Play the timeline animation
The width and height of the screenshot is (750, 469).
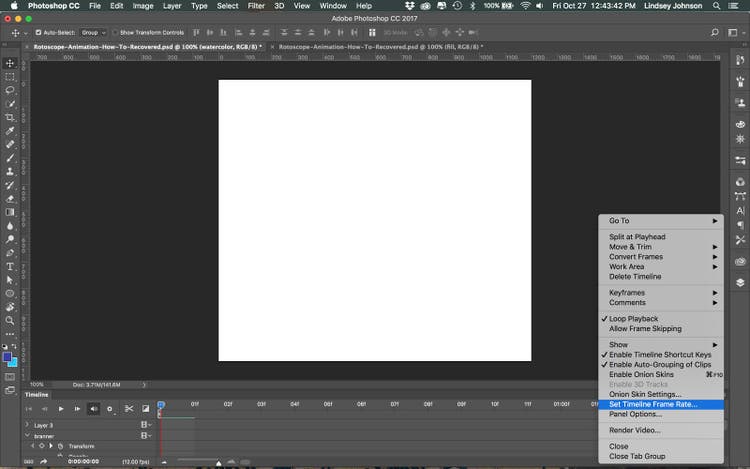coord(61,409)
